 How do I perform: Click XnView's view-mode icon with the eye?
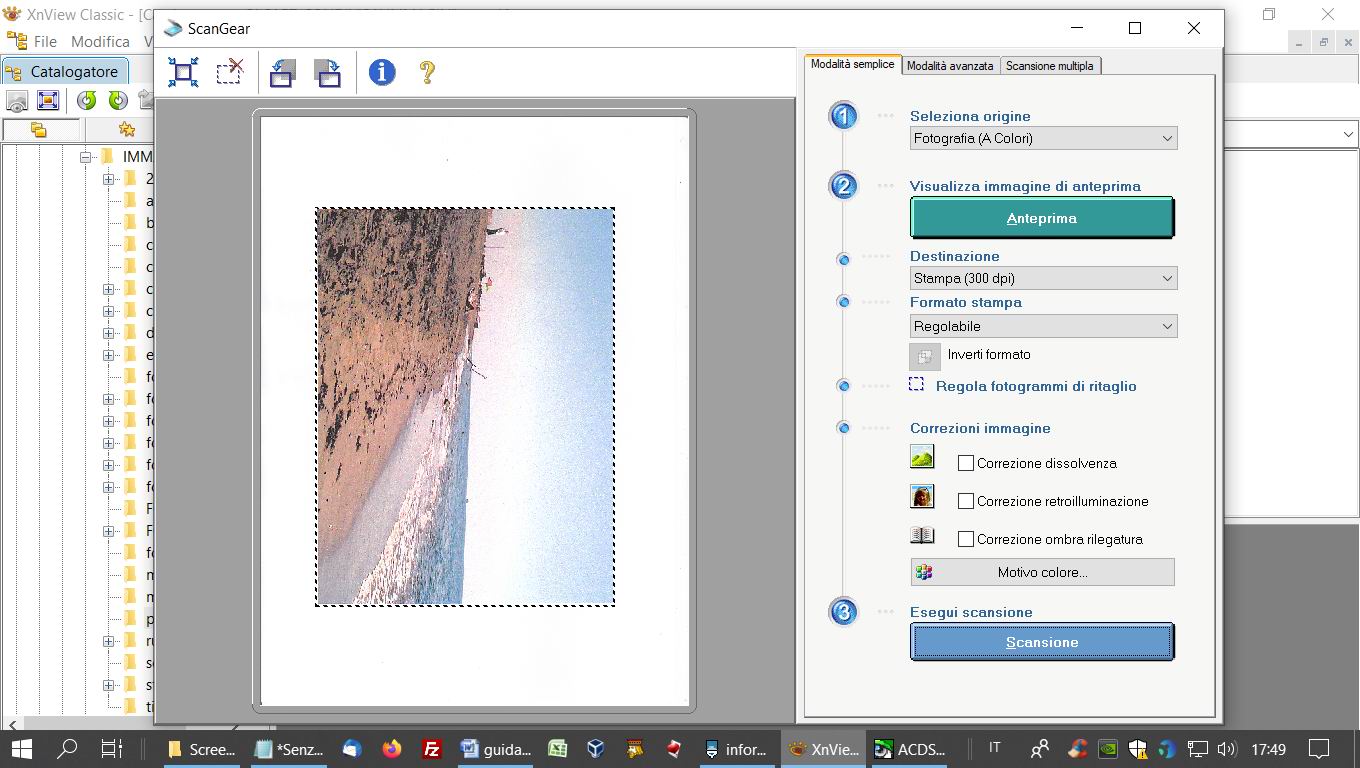point(17,101)
